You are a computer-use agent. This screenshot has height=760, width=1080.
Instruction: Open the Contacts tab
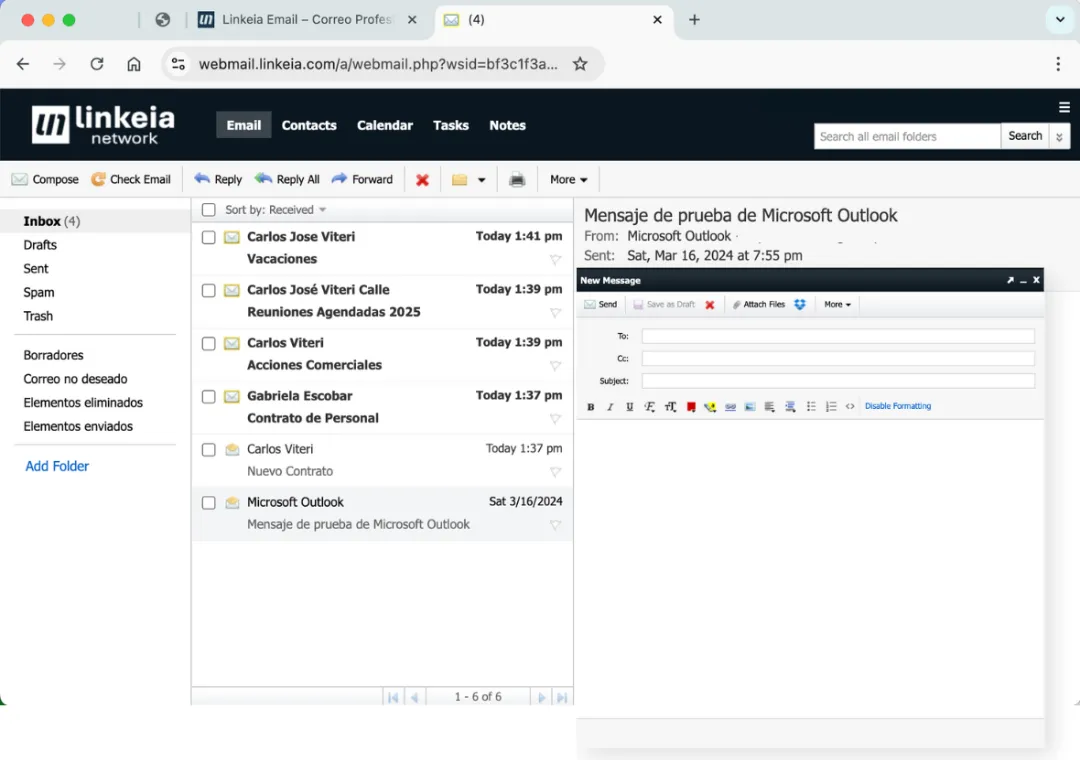[309, 125]
